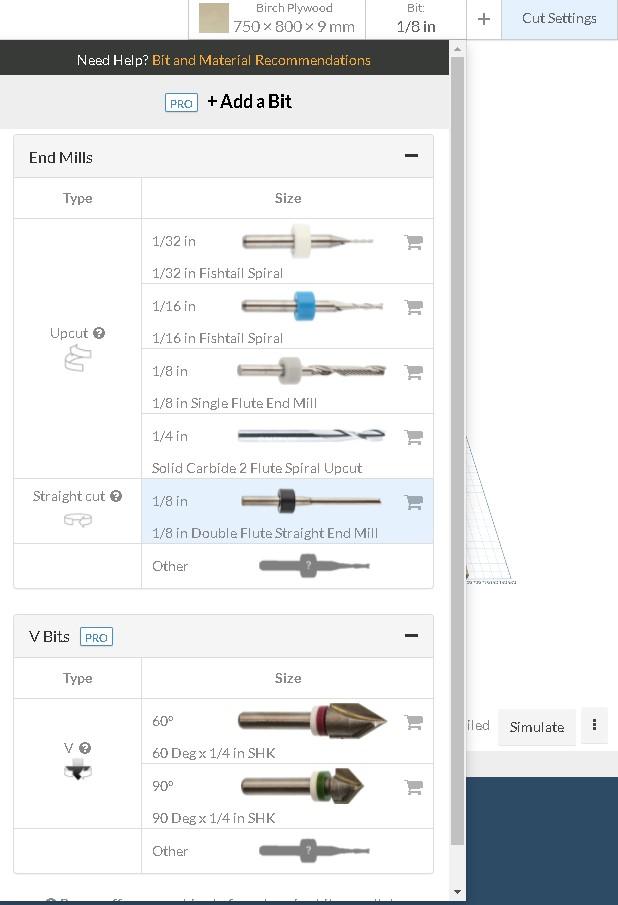Open the Bit 1/8 in selector
The height and width of the screenshot is (905, 618).
tap(415, 18)
